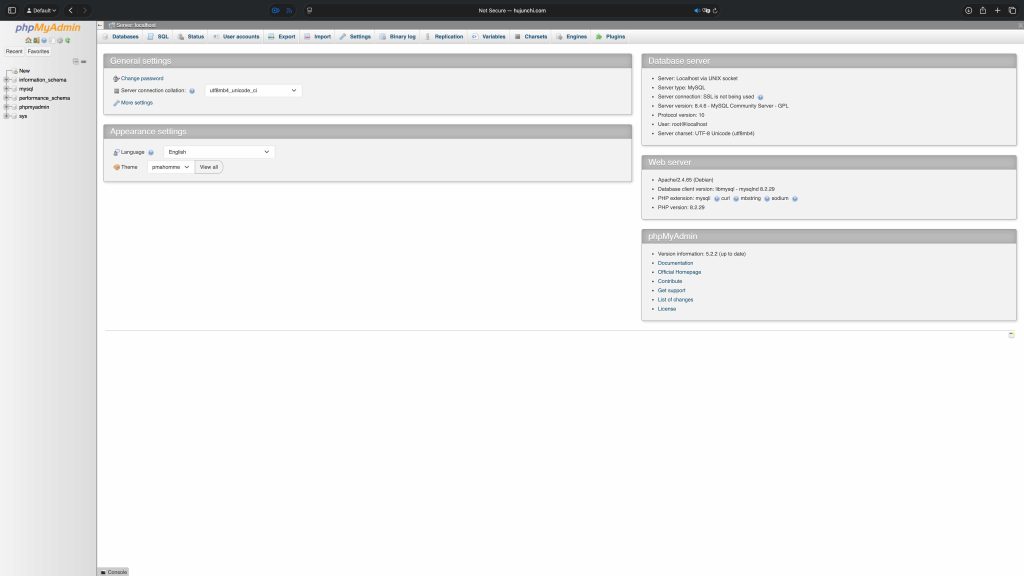Select the phpmyadmin database in the tree

point(35,107)
